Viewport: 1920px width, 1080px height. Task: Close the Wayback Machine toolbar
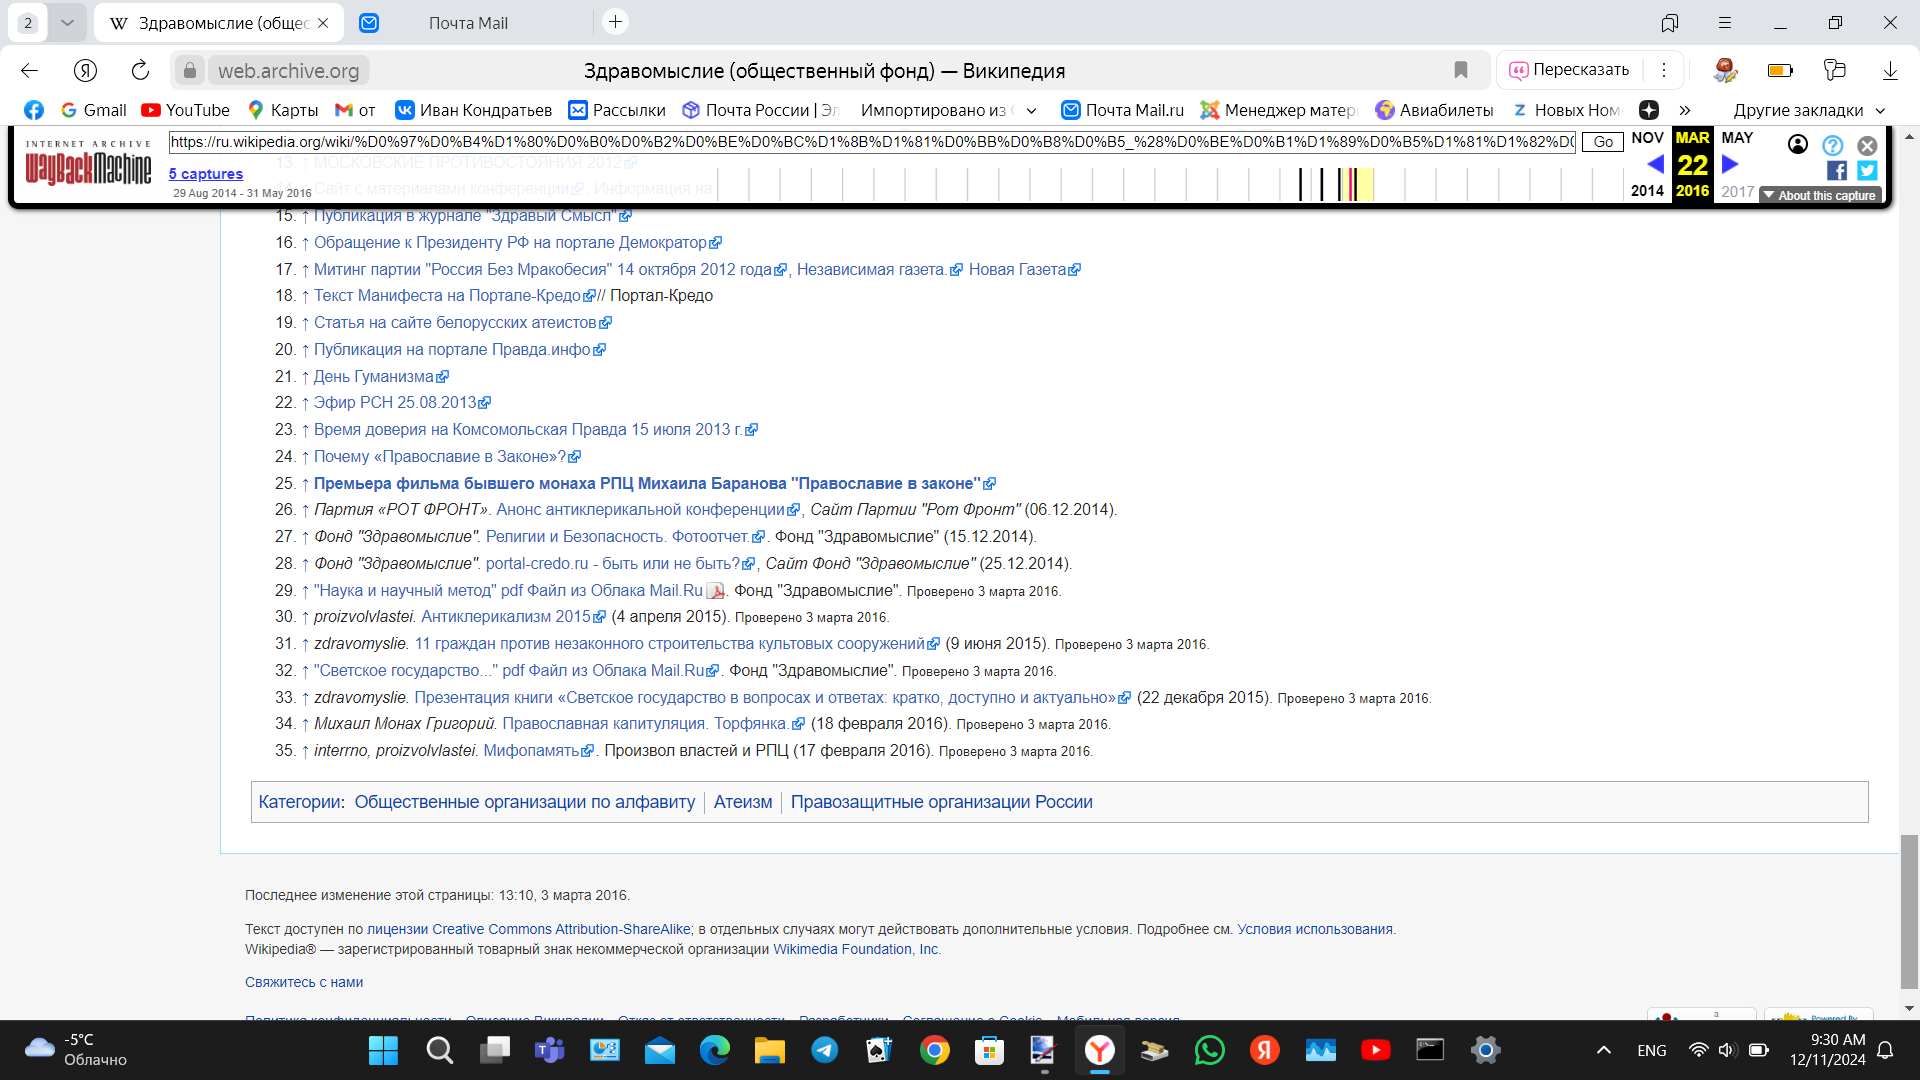[1867, 145]
